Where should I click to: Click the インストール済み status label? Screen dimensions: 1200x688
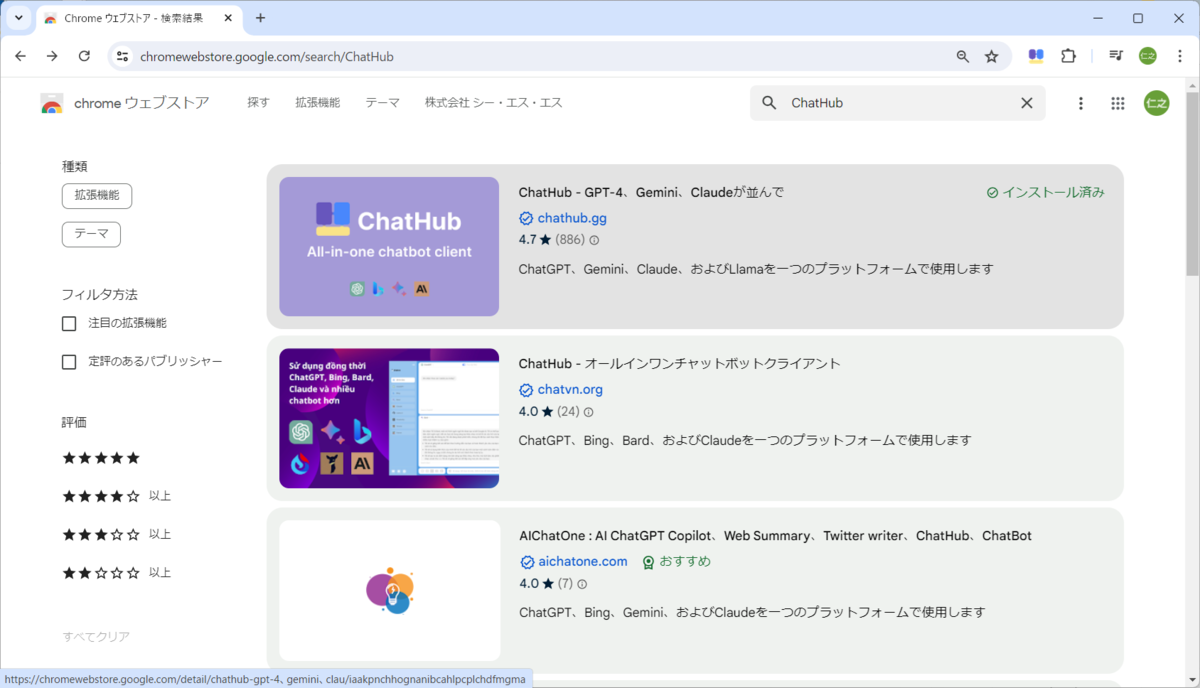[x=1045, y=192]
